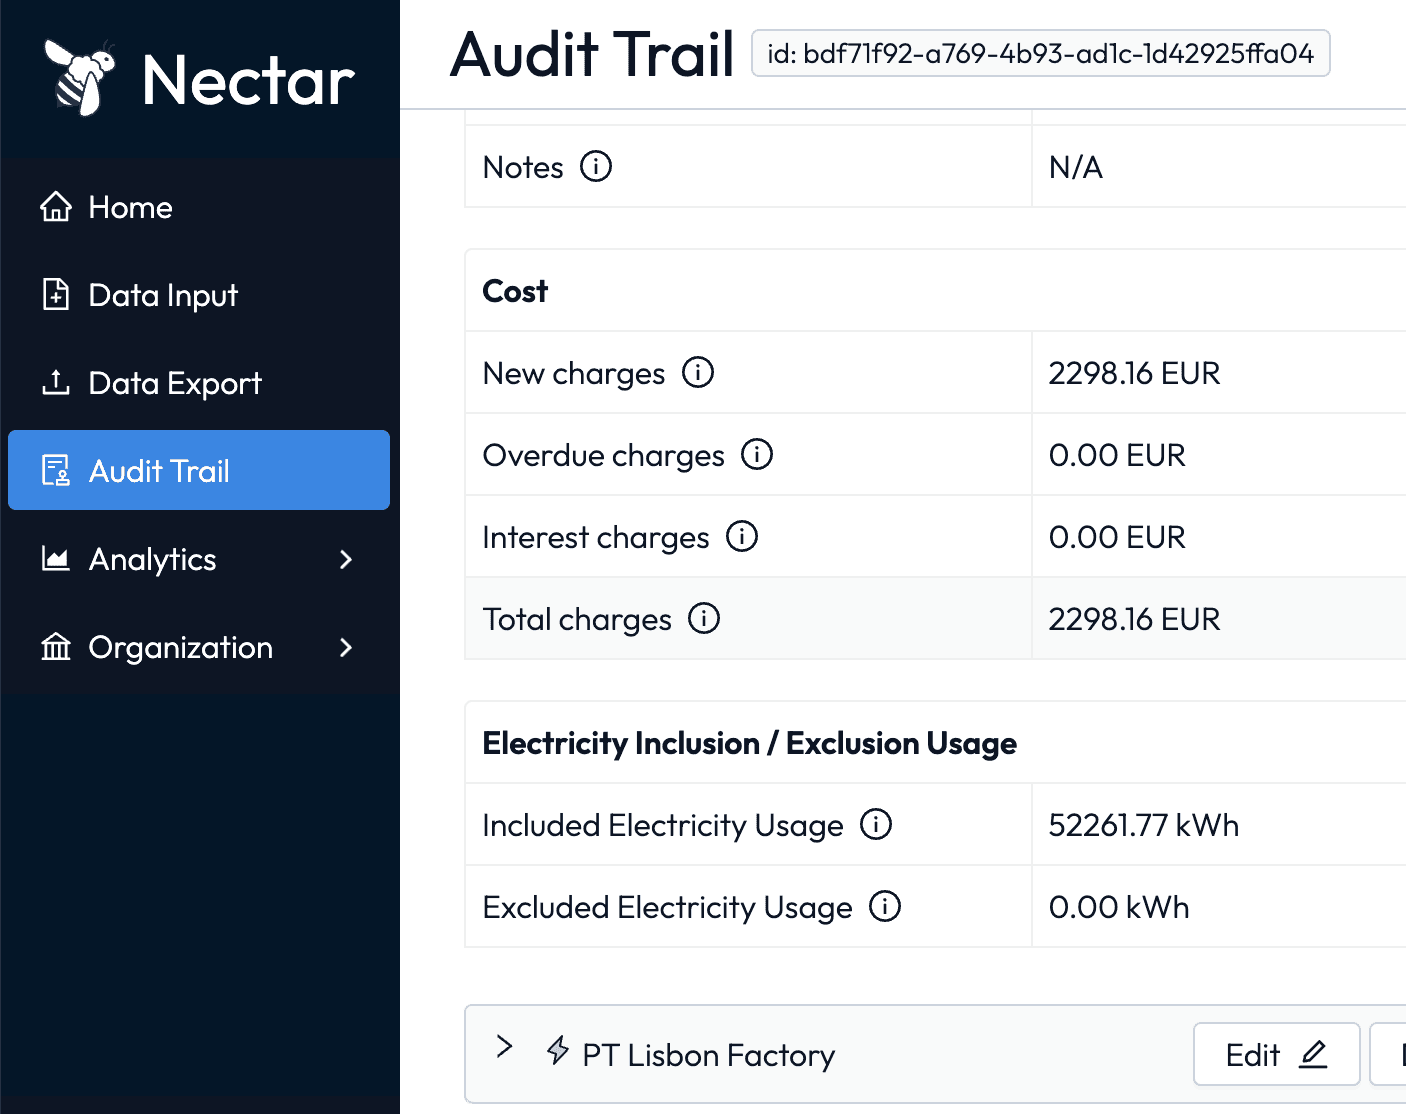Click the lightning bolt beside PT Lisbon Factory
The image size is (1406, 1114).
[x=557, y=1052]
